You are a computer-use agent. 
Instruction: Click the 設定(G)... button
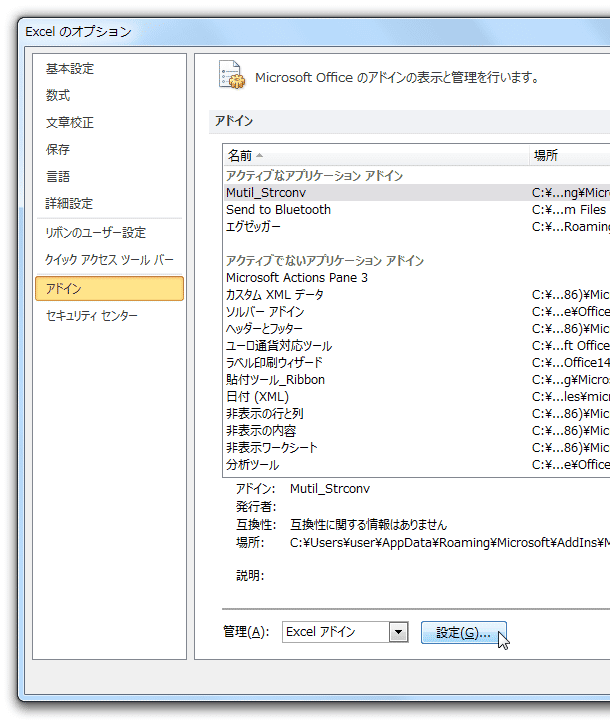(x=464, y=633)
